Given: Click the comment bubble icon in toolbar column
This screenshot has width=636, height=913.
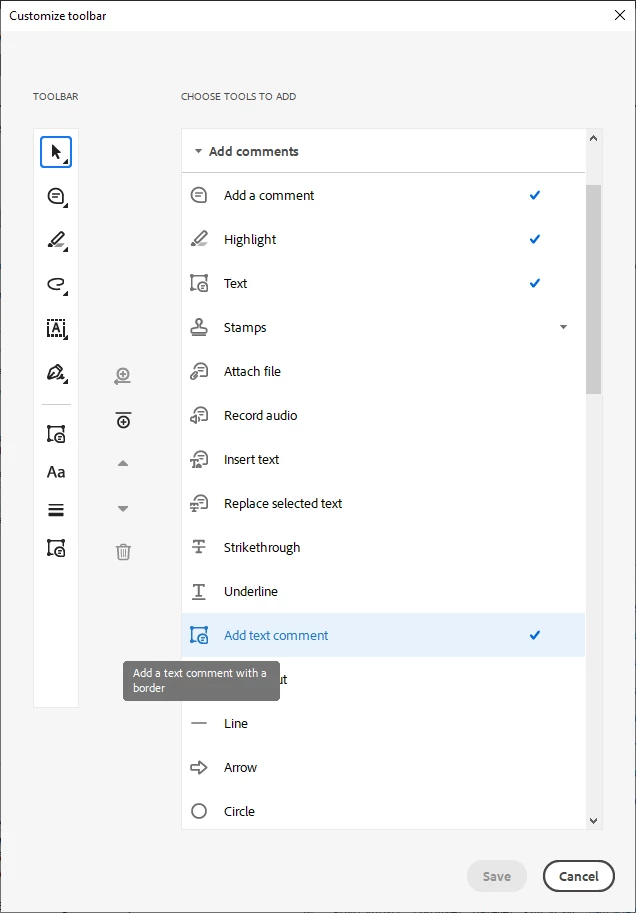Looking at the screenshot, I should [x=56, y=196].
